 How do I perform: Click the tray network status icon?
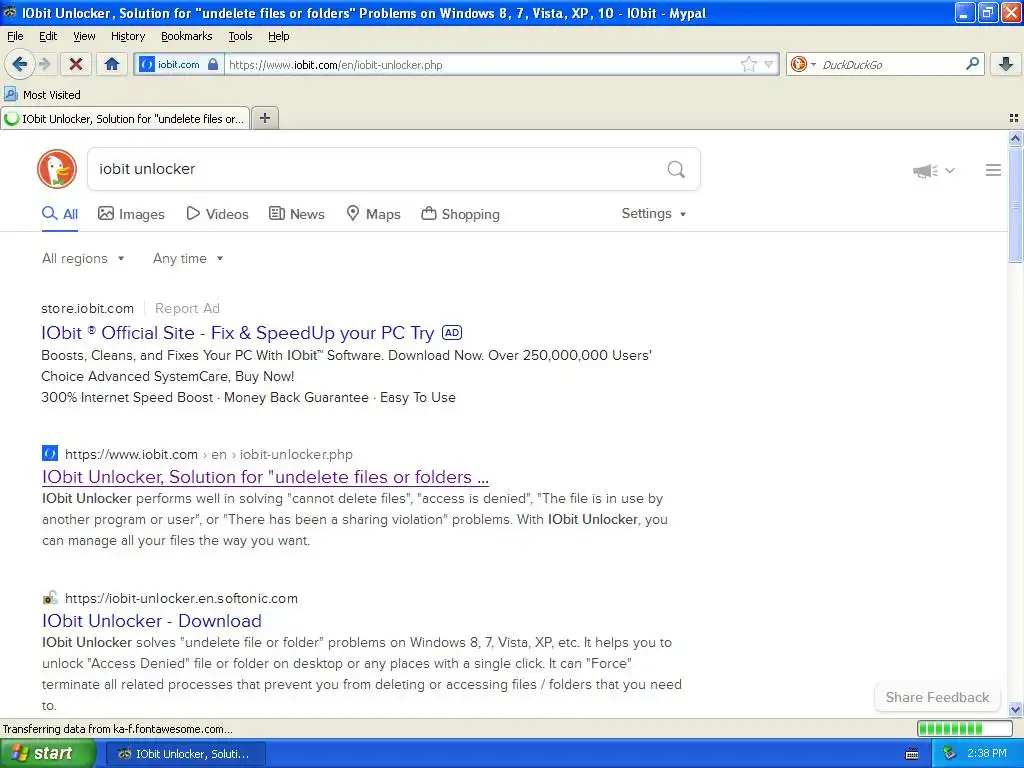(x=950, y=754)
